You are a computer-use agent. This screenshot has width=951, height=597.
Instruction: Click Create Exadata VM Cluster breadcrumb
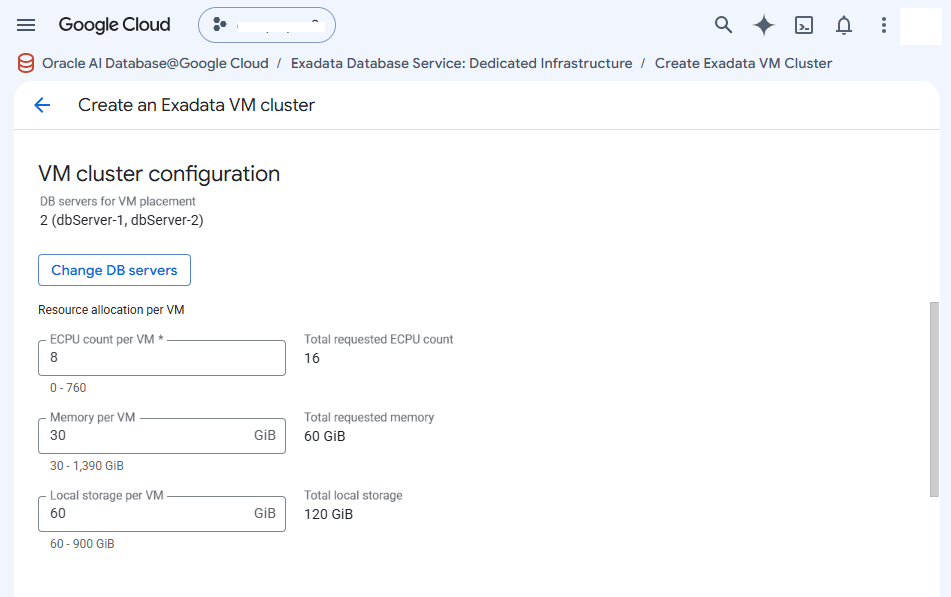(x=743, y=63)
